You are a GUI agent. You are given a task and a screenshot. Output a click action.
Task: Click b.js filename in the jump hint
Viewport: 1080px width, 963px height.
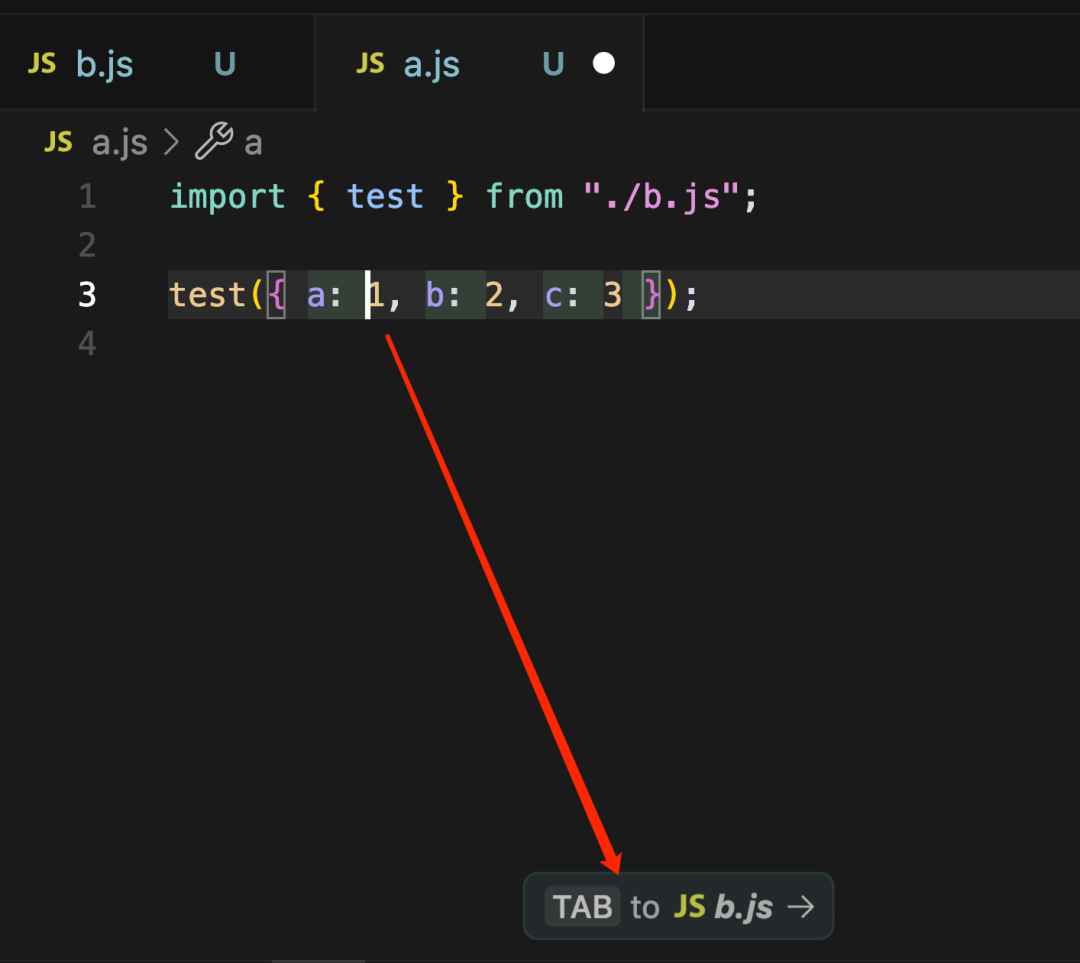744,907
